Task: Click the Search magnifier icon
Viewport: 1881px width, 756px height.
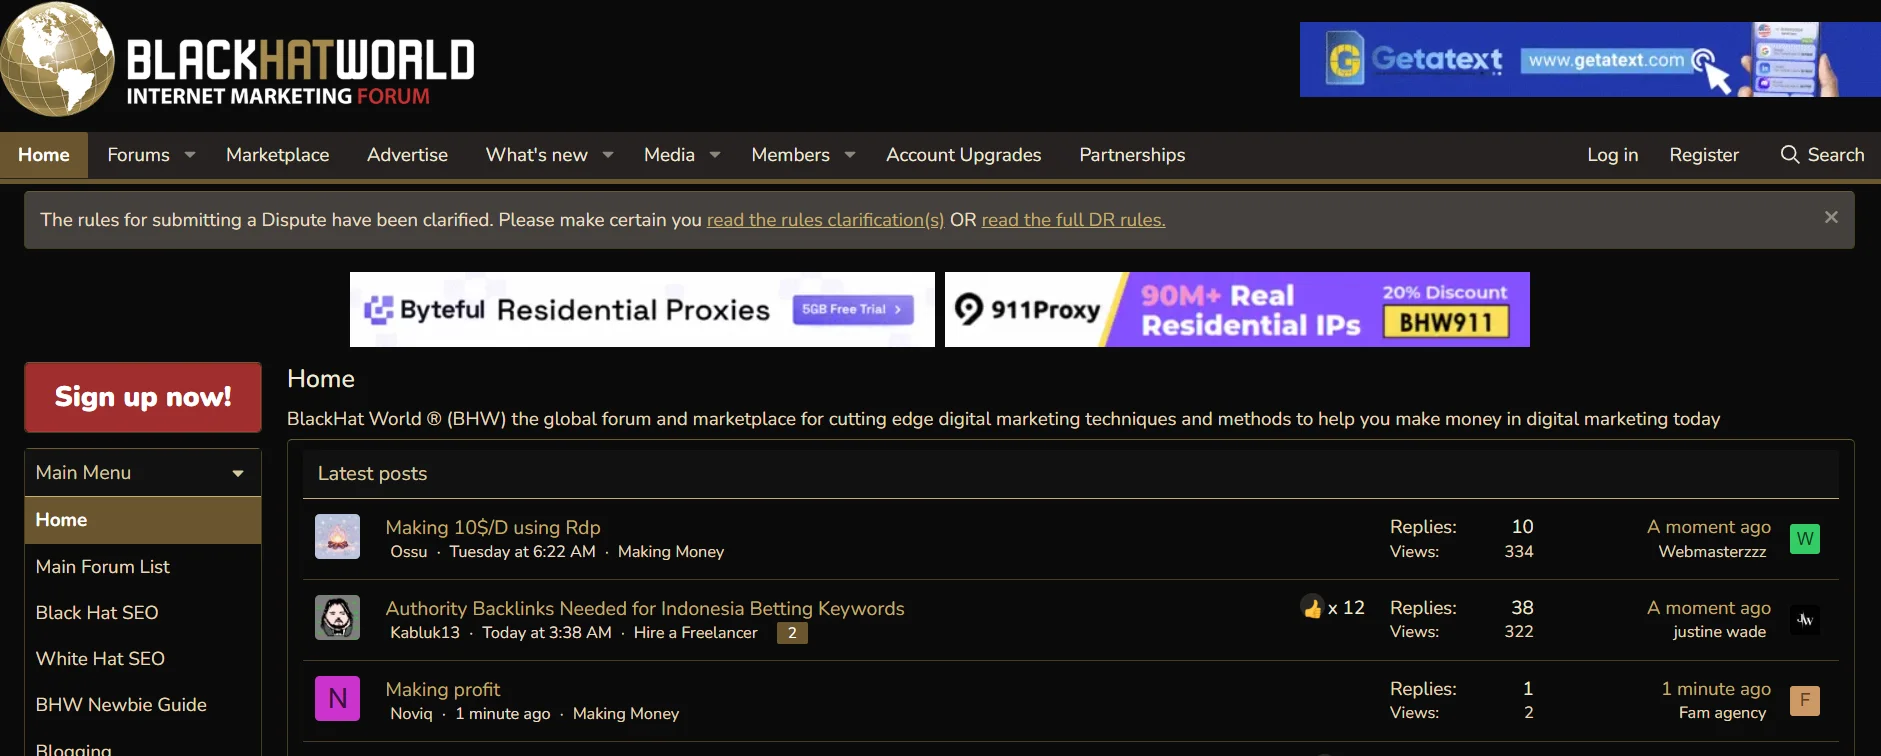Action: (1790, 155)
